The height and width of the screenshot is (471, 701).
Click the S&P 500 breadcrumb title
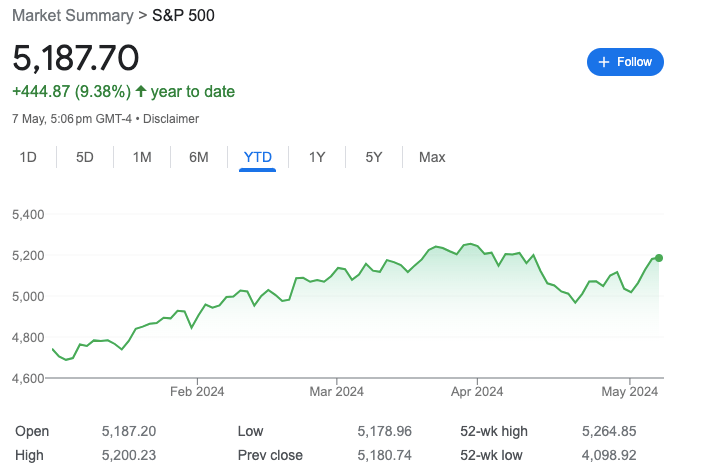pos(183,16)
